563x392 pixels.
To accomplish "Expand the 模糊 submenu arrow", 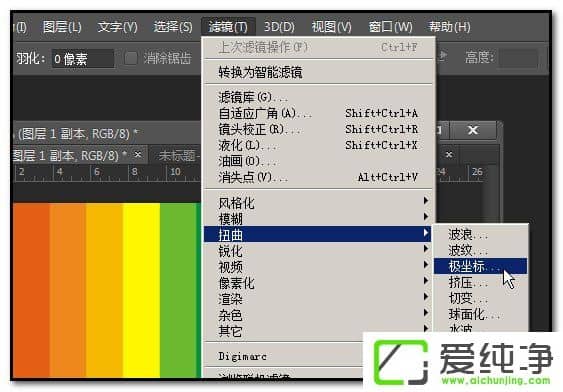I will (425, 216).
